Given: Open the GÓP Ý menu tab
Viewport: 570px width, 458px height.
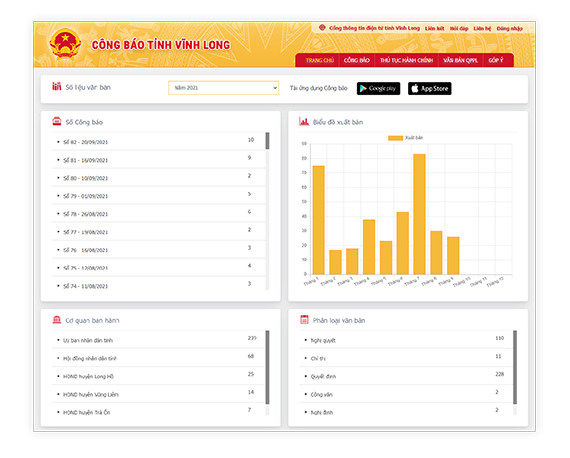Looking at the screenshot, I should point(496,60).
